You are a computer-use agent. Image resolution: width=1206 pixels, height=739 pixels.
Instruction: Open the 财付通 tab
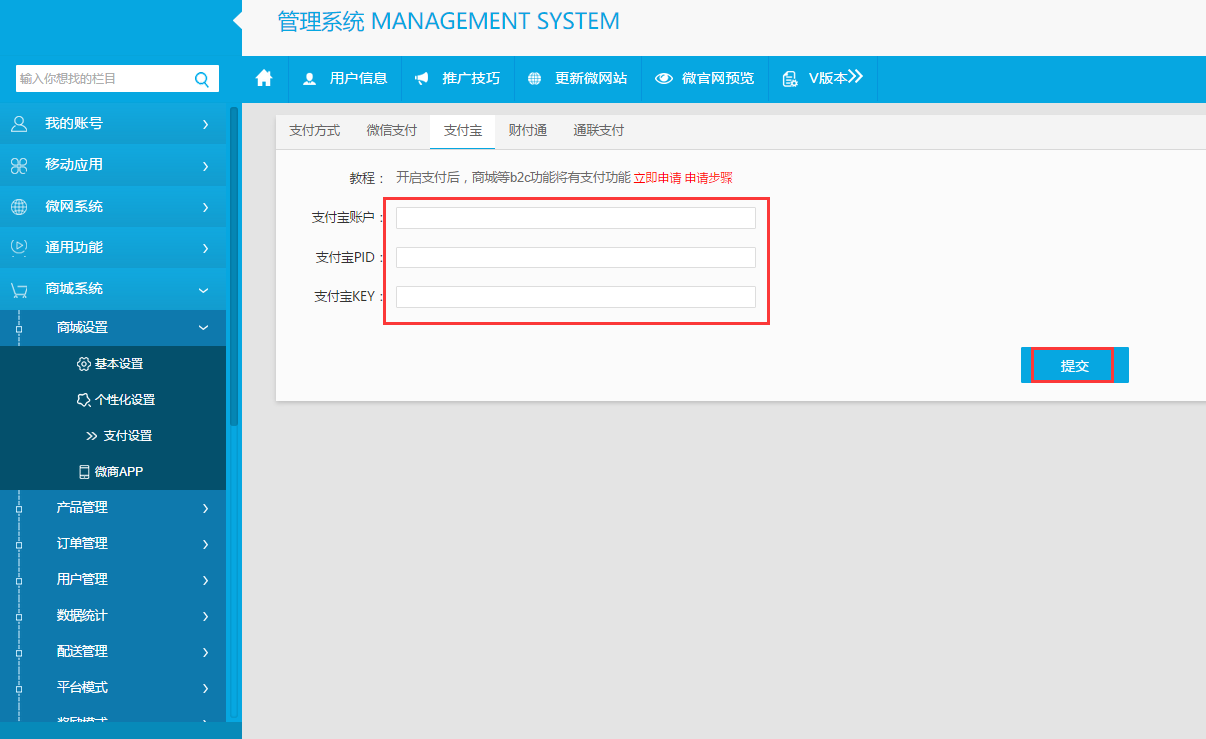coord(527,131)
